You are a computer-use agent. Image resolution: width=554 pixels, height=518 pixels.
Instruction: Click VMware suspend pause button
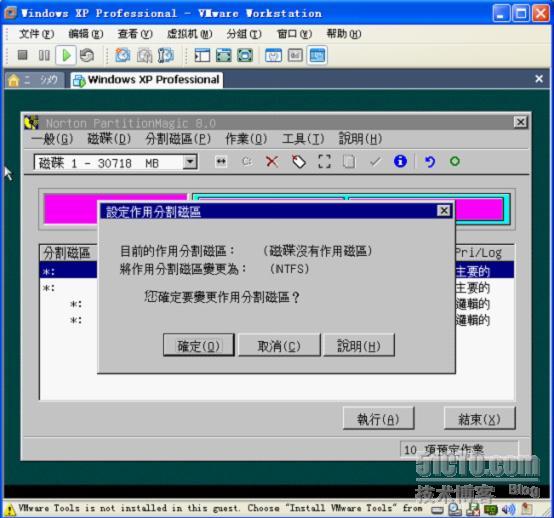tap(44, 55)
